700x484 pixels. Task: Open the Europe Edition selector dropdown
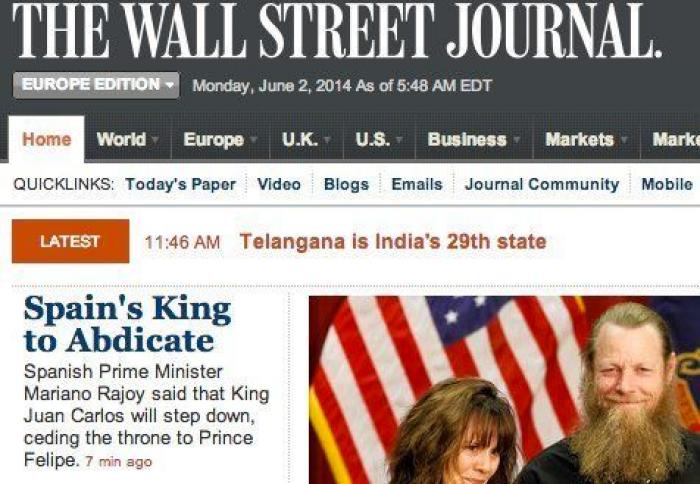click(96, 85)
